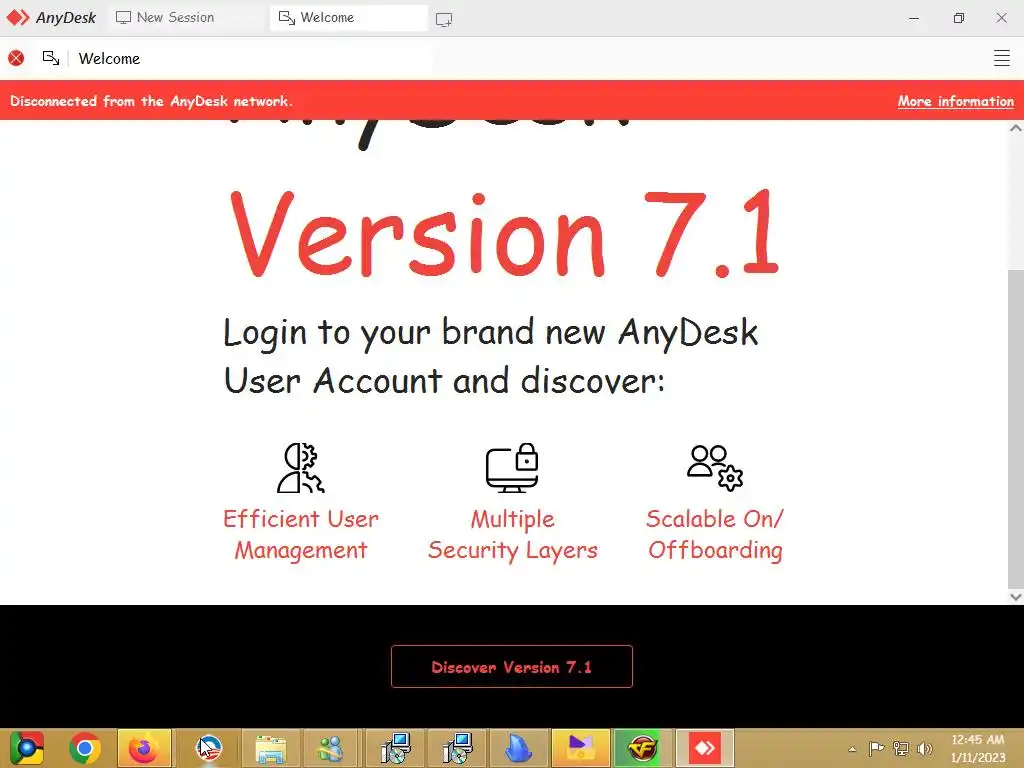Select the Welcome tab
The height and width of the screenshot is (768, 1024).
click(349, 18)
